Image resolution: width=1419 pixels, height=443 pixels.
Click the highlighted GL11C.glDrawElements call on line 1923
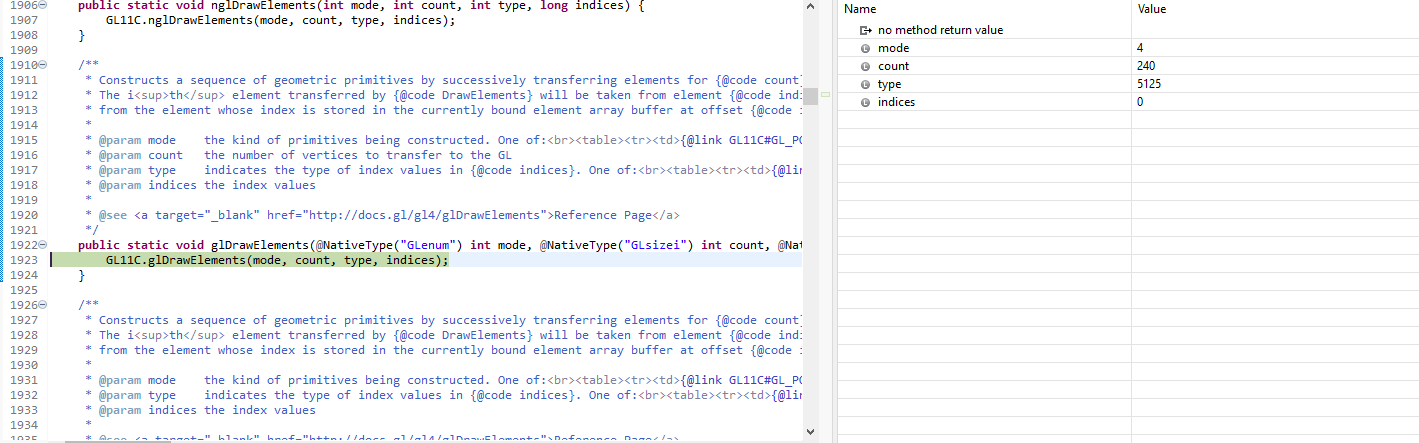(x=277, y=260)
